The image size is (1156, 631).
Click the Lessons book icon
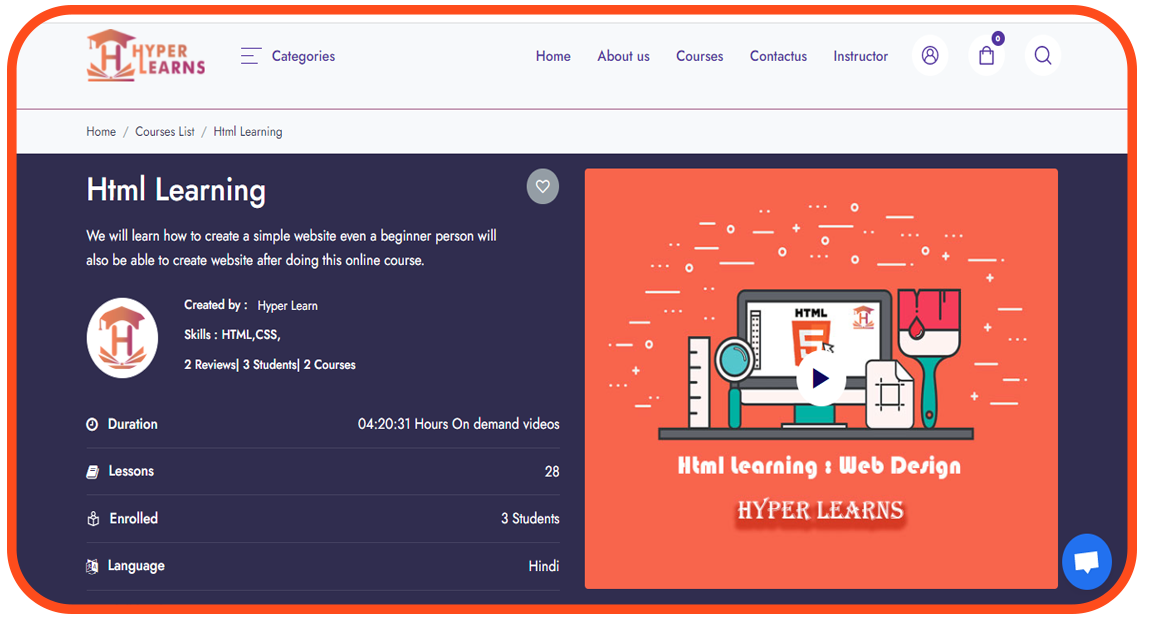92,472
